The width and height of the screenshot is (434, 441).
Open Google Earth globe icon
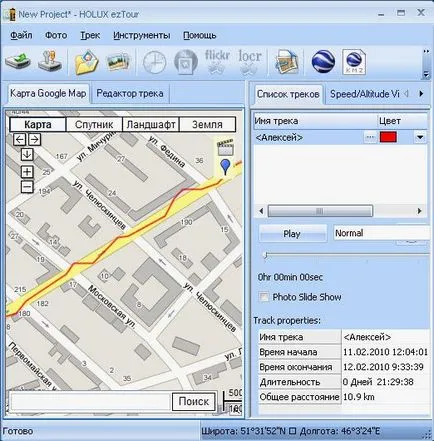click(x=323, y=61)
